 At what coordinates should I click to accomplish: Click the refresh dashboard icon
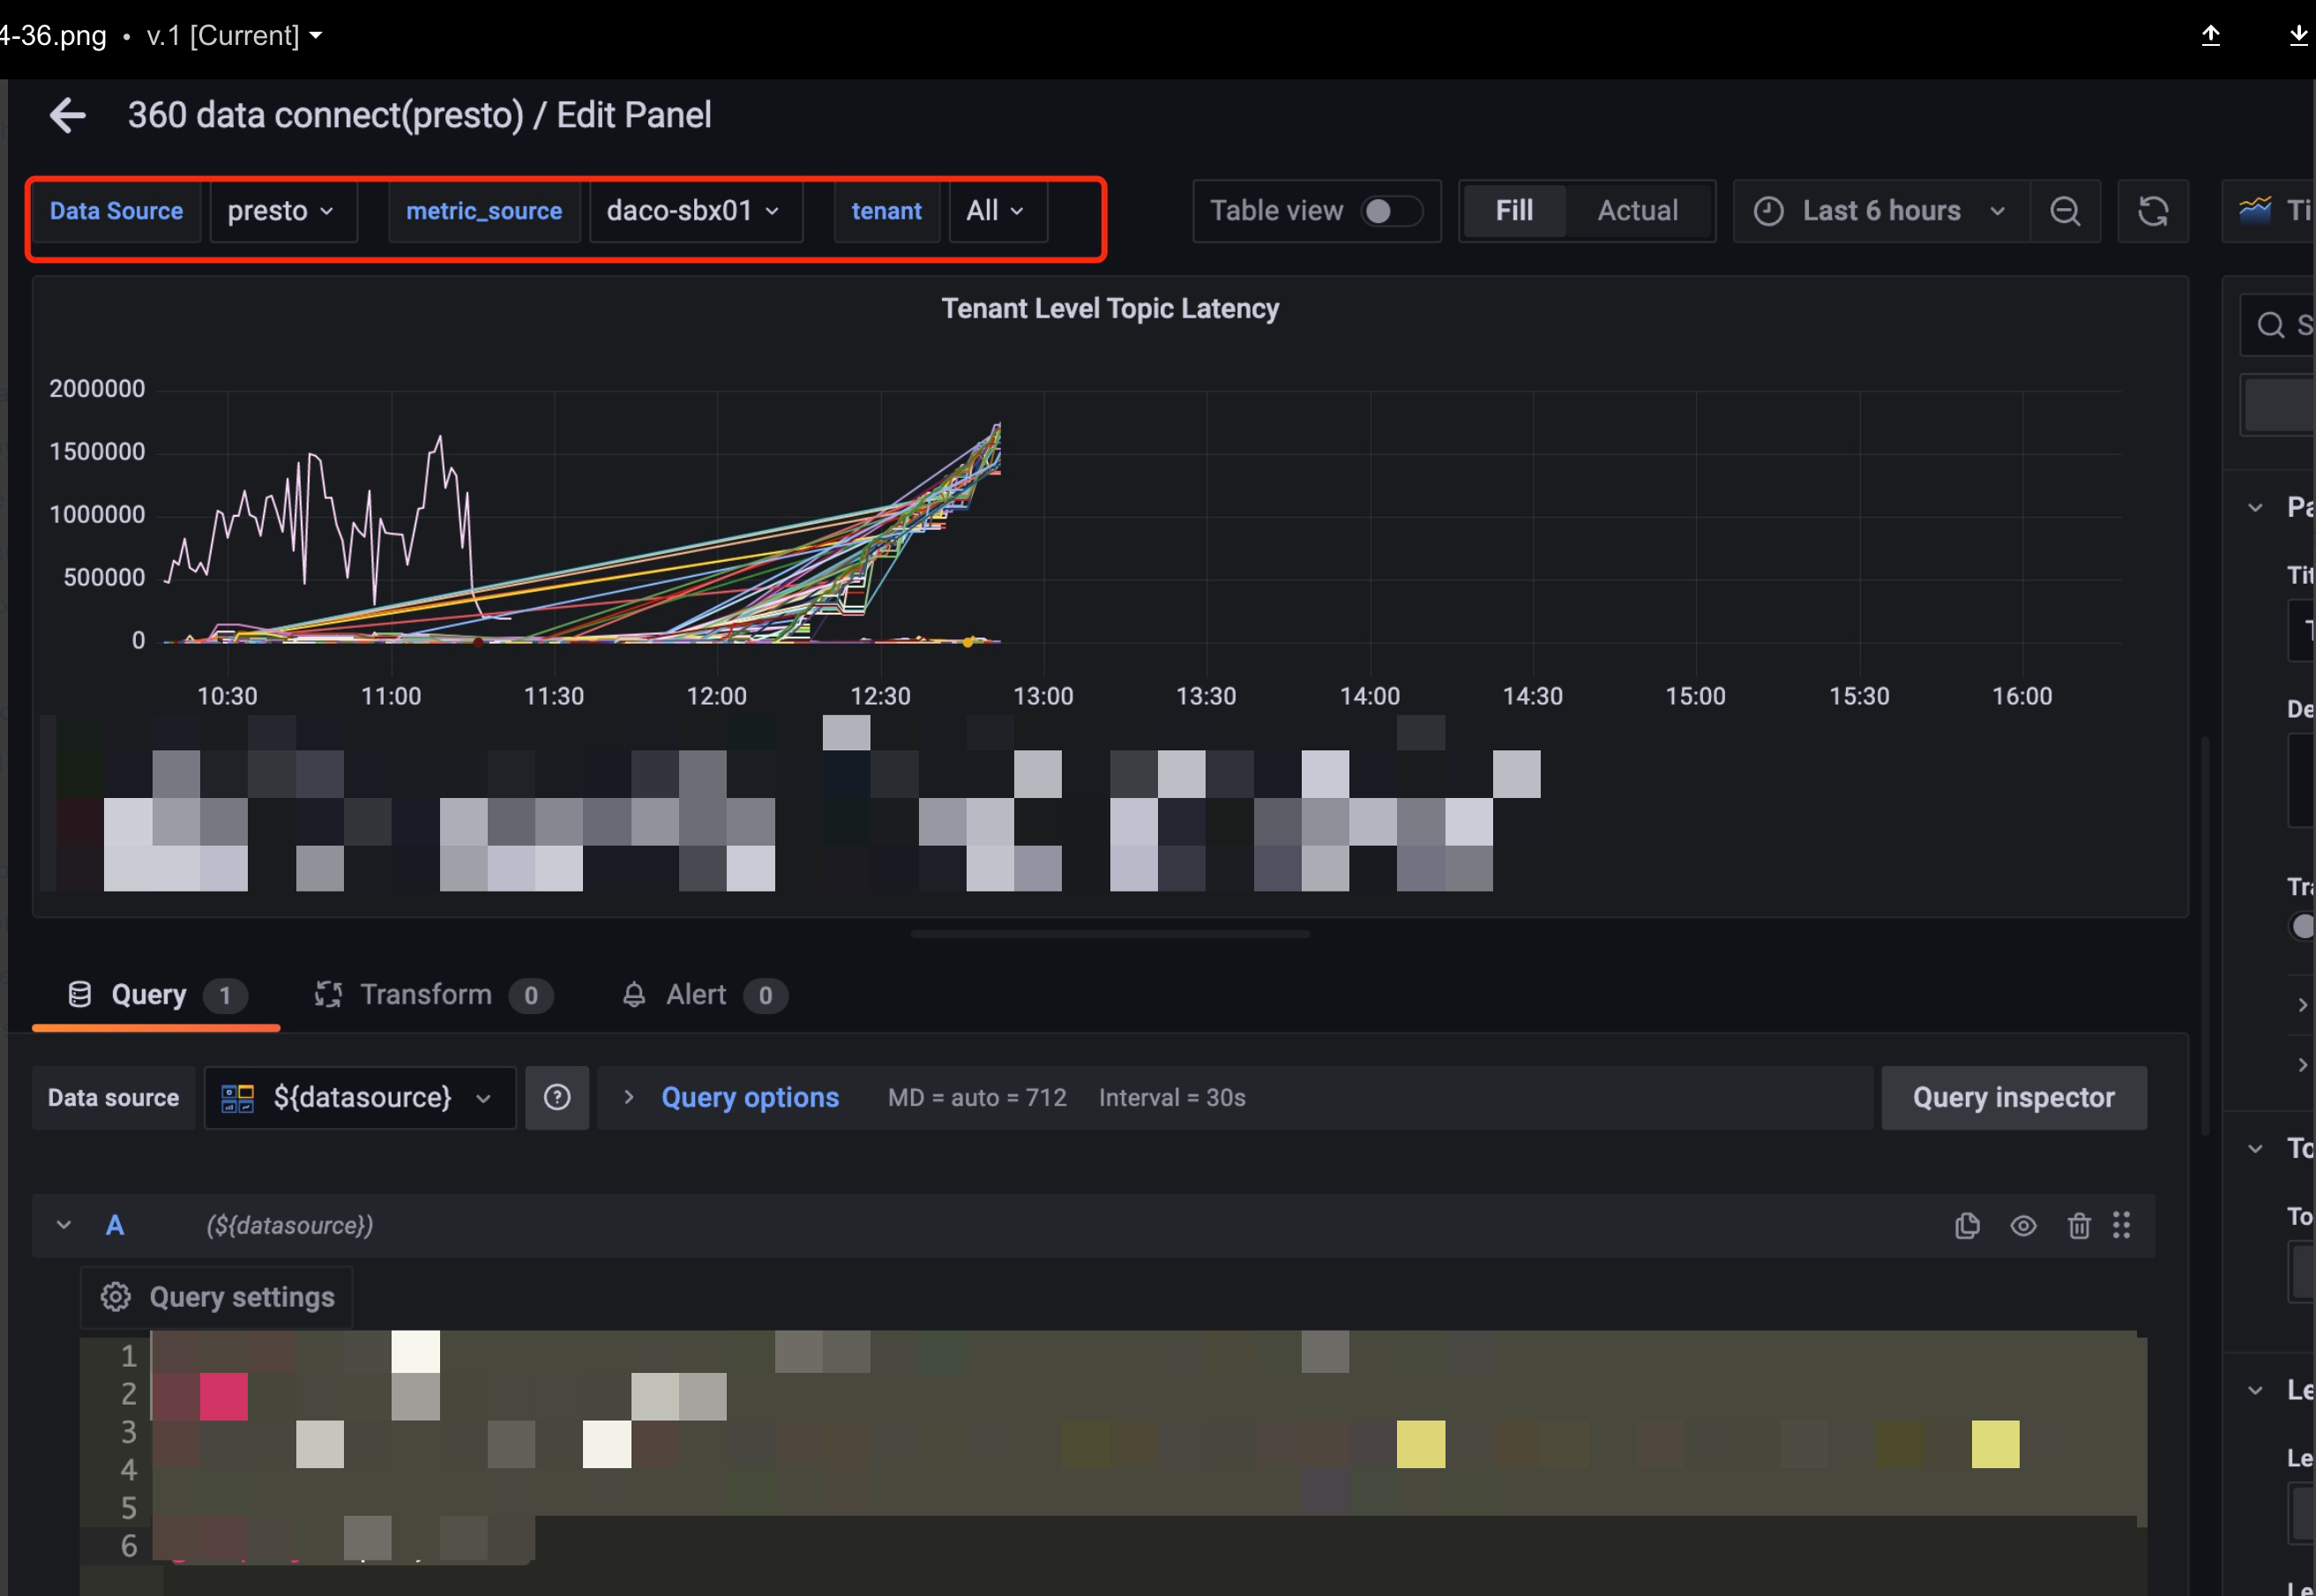tap(2152, 211)
